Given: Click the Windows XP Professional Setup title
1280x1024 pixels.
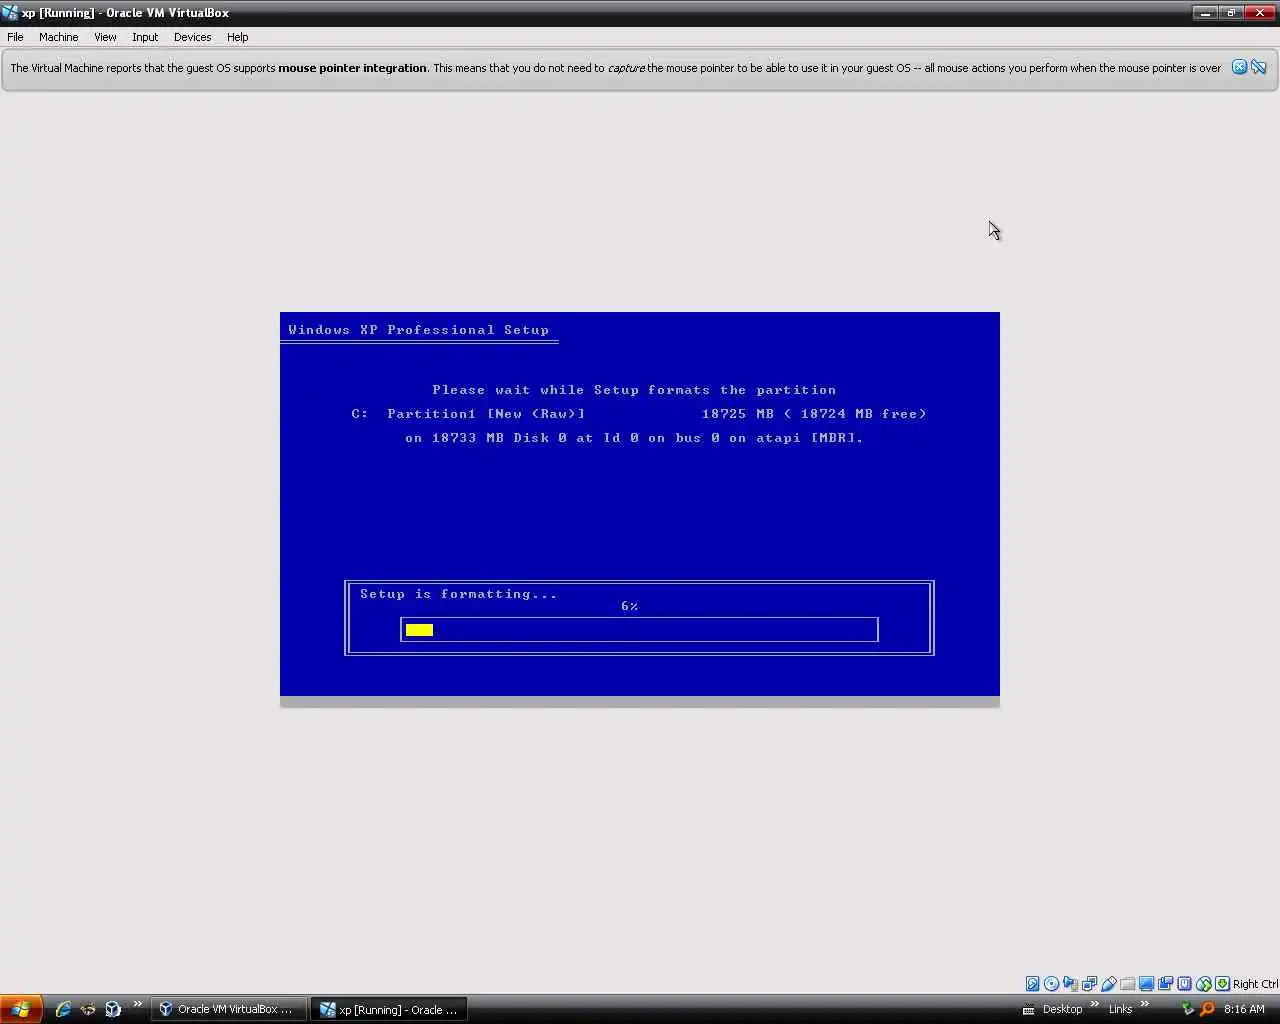Looking at the screenshot, I should tap(418, 330).
